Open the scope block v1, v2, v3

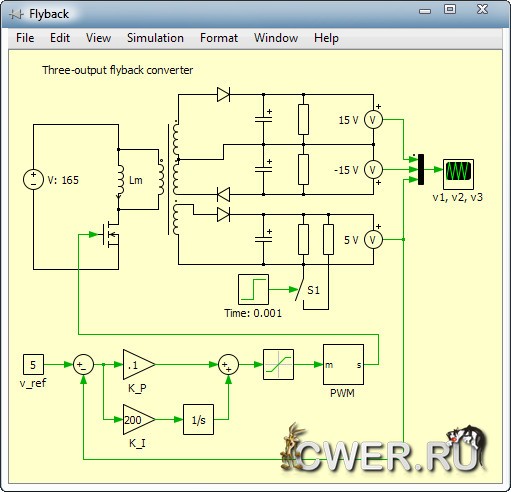(458, 174)
